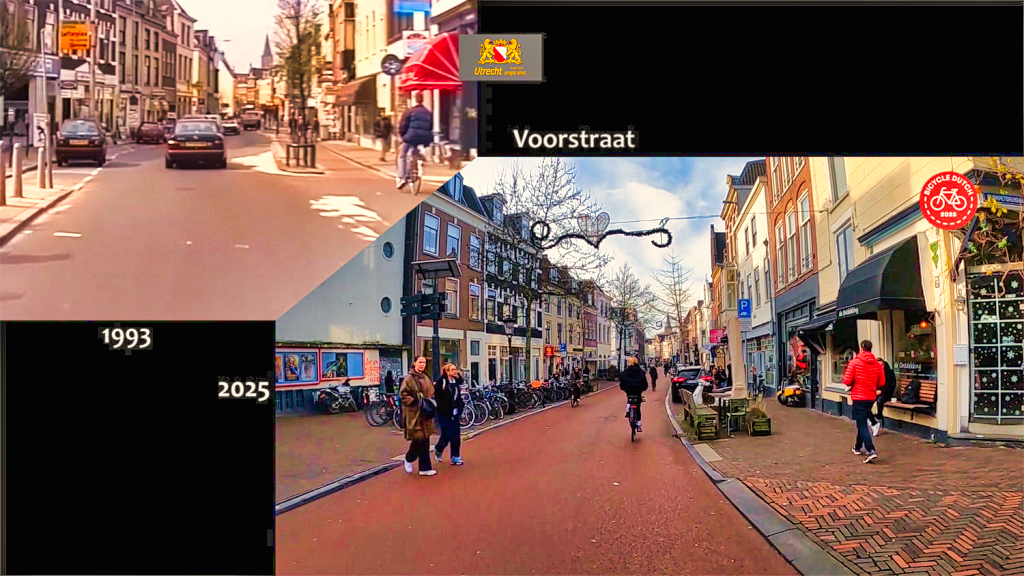This screenshot has width=1024, height=576.
Task: Click the red Bicycle Dutch badge
Action: pyautogui.click(x=948, y=200)
